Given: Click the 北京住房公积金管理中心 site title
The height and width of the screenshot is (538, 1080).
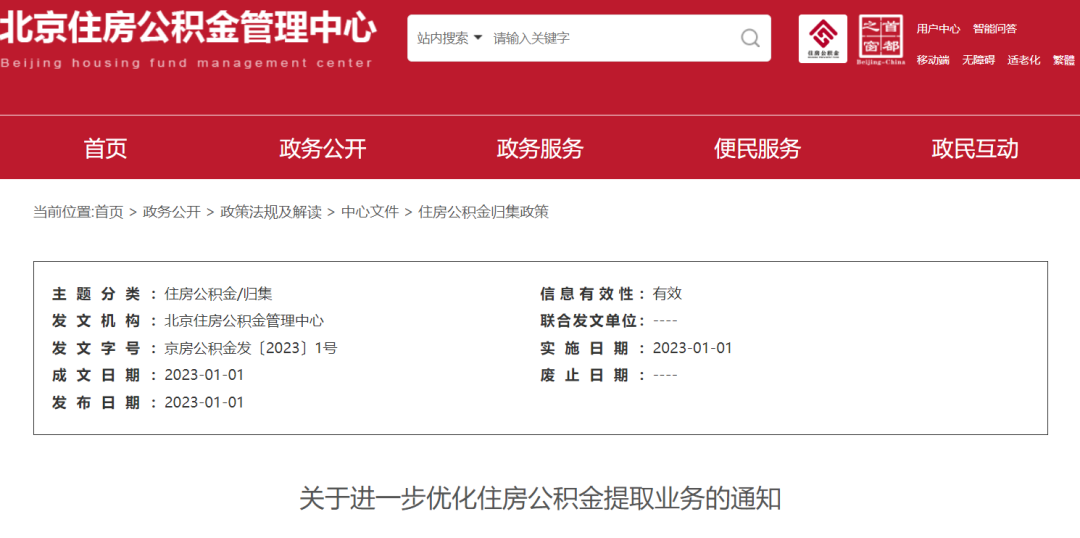Looking at the screenshot, I should (x=187, y=29).
